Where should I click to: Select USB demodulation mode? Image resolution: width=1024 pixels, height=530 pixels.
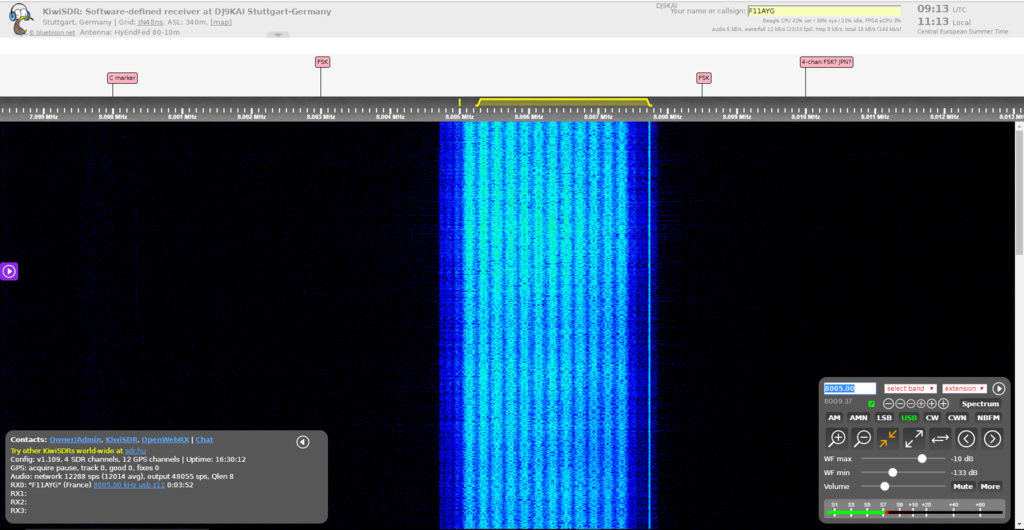909,418
